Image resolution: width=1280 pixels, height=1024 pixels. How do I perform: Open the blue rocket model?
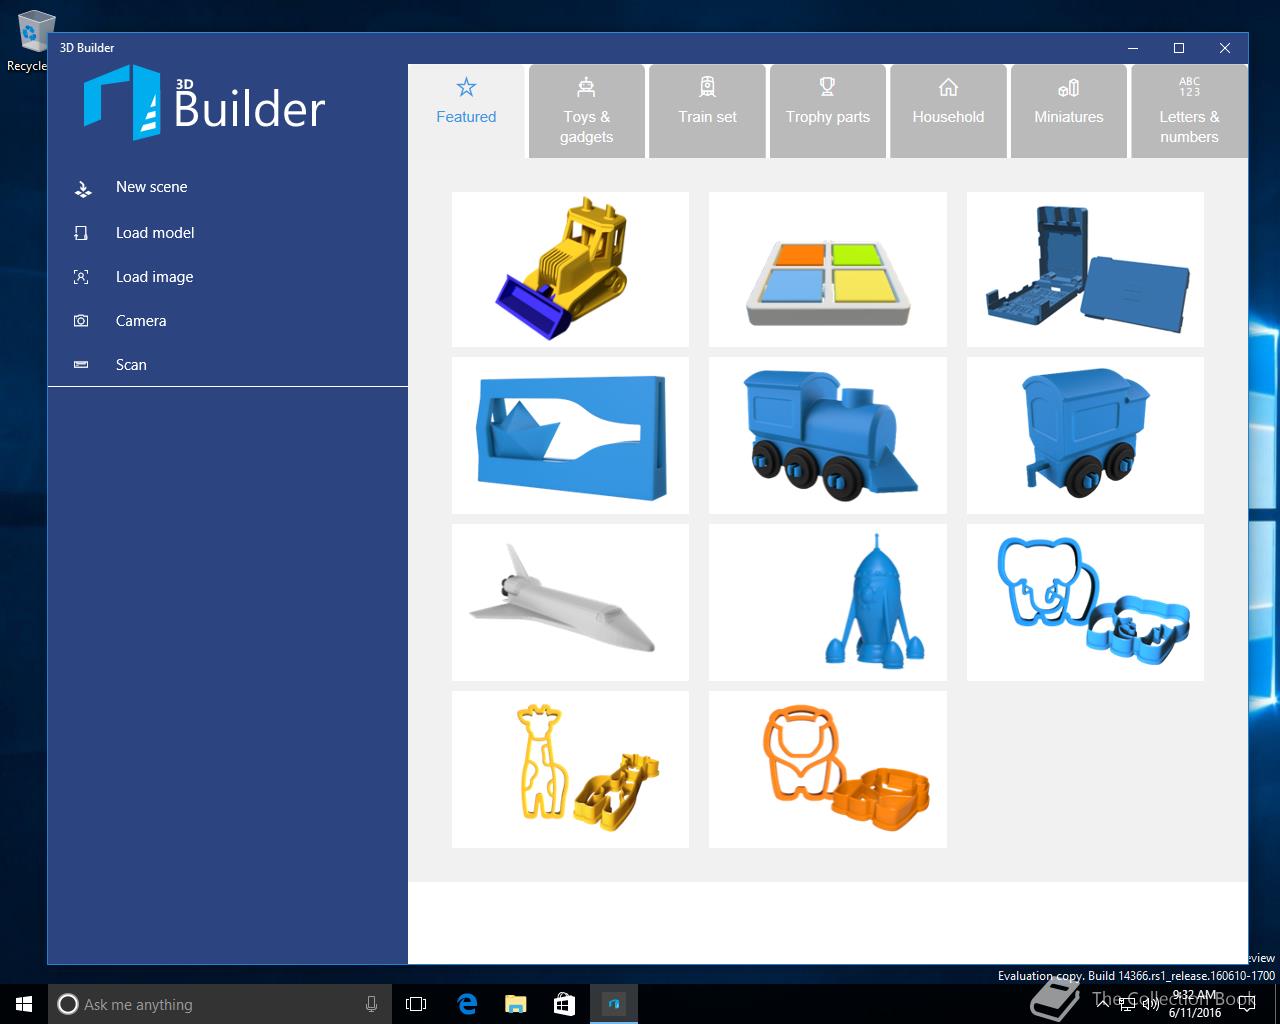point(827,603)
